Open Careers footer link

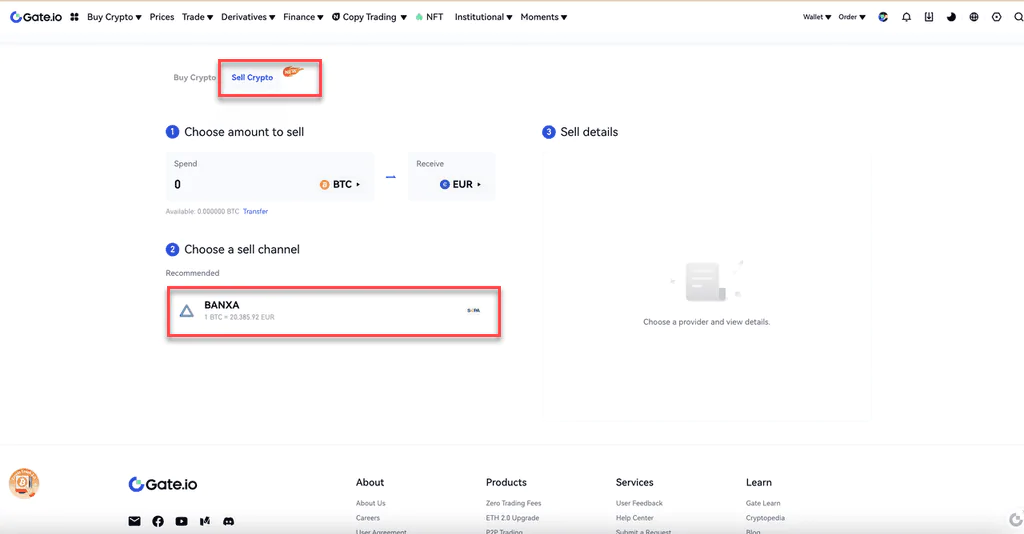click(368, 518)
